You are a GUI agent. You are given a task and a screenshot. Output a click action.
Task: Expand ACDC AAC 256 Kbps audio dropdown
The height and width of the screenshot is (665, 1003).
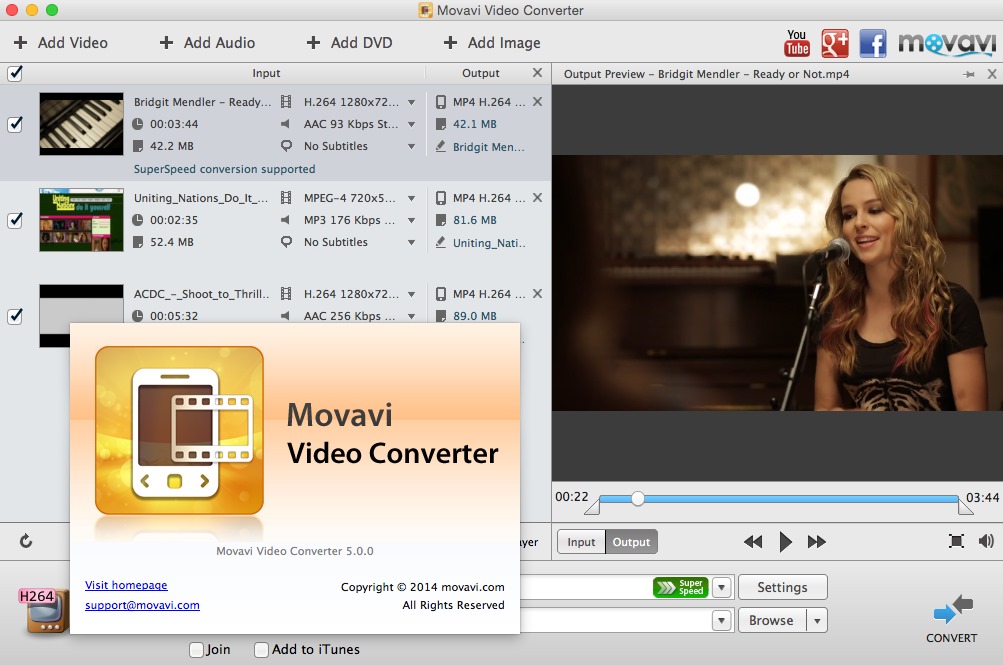pyautogui.click(x=411, y=316)
